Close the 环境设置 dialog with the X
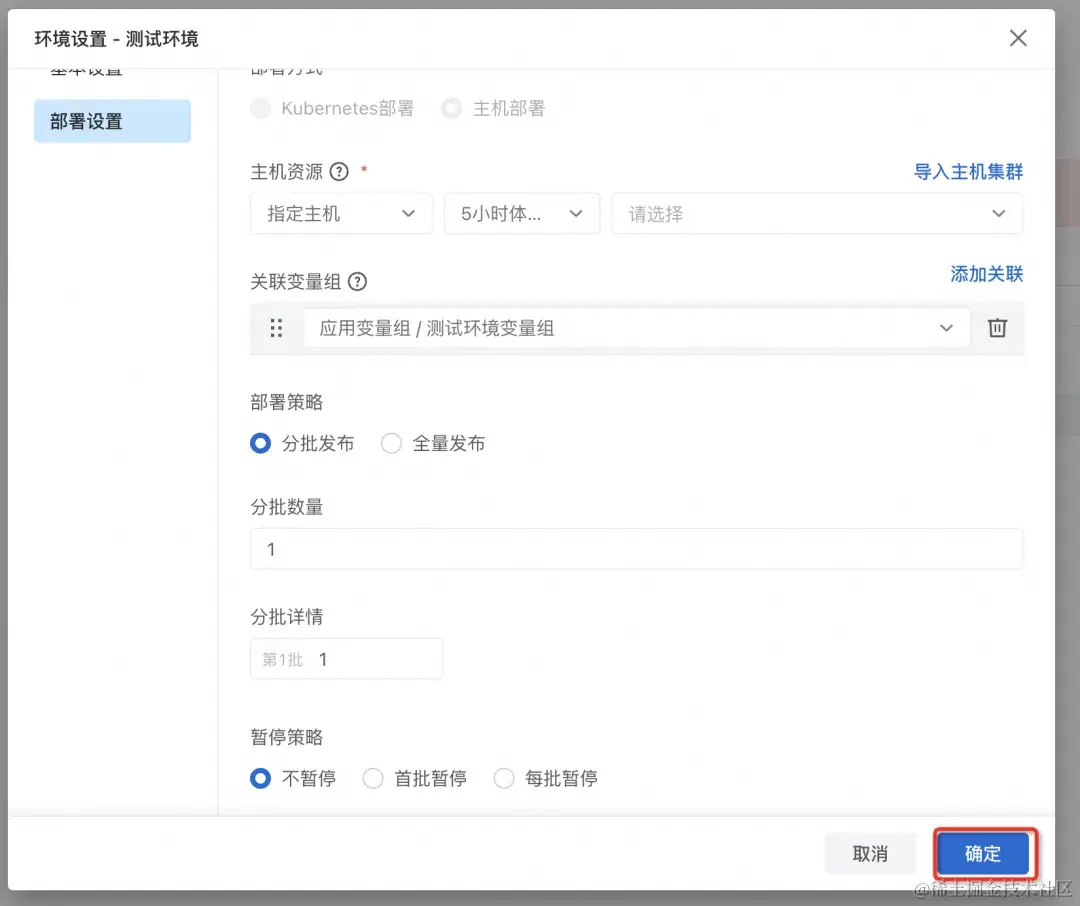The height and width of the screenshot is (906, 1080). pyautogui.click(x=1018, y=37)
